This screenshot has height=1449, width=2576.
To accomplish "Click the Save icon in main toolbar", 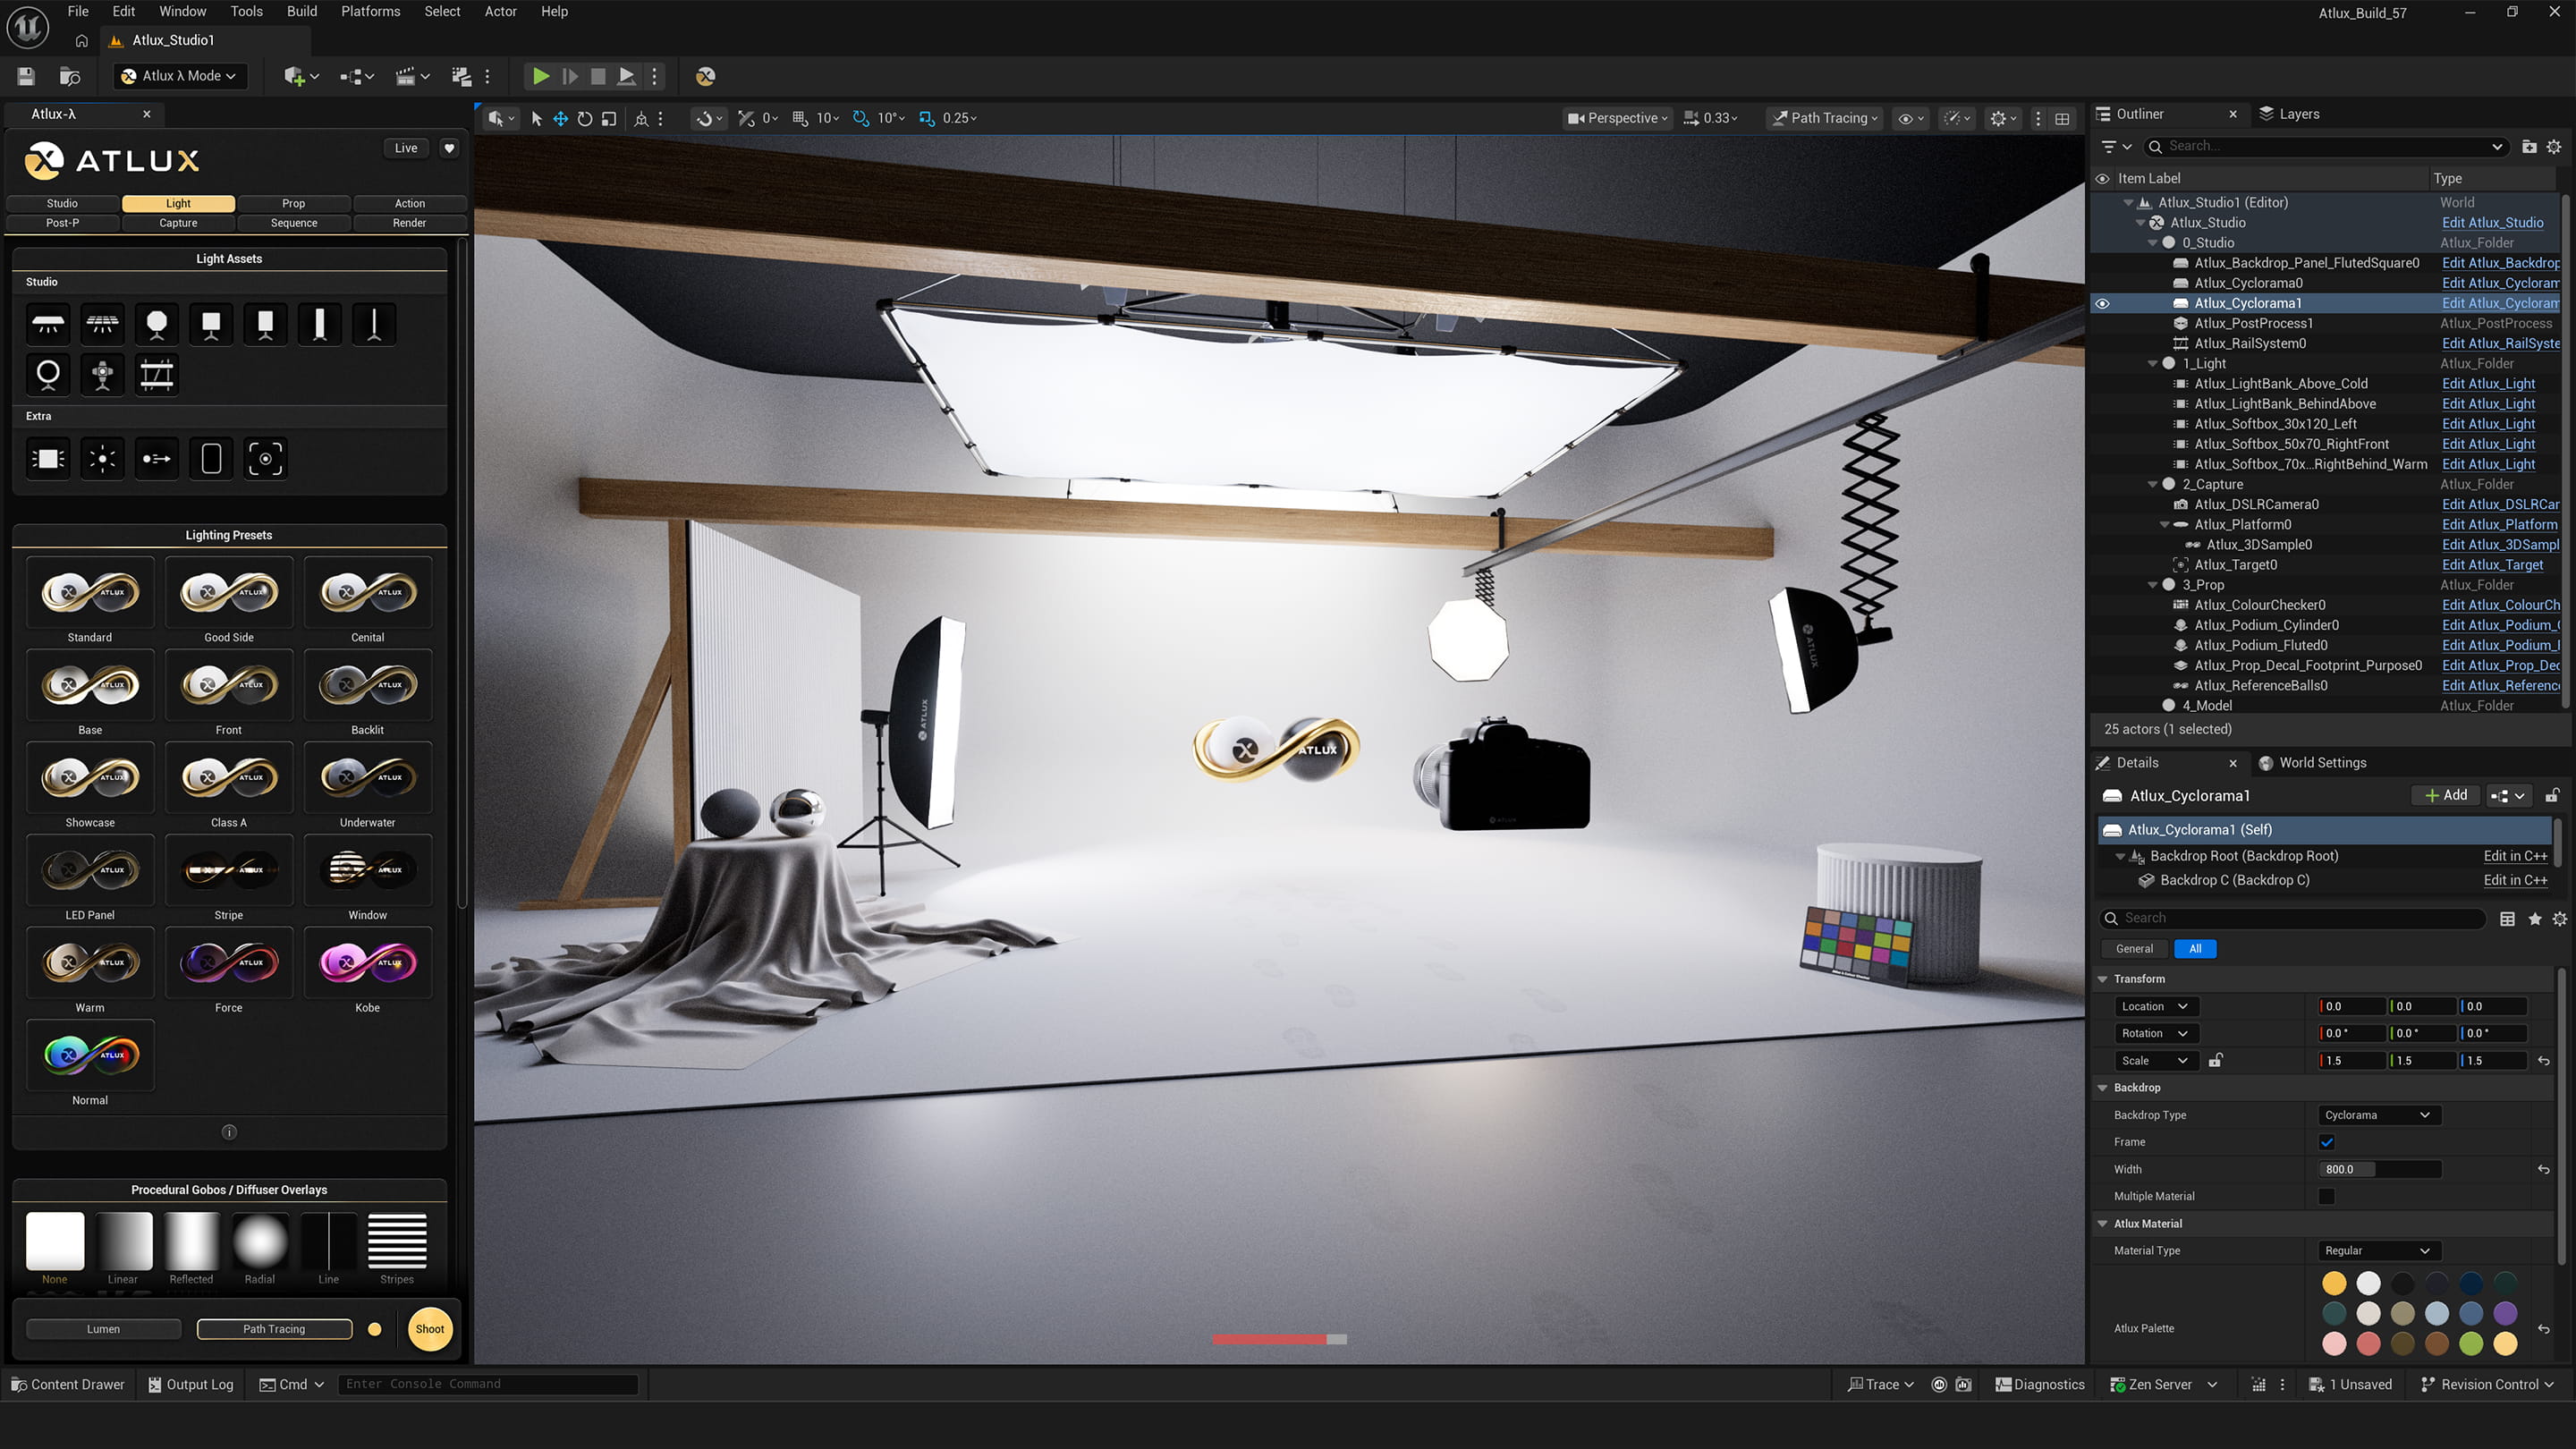I will point(26,76).
